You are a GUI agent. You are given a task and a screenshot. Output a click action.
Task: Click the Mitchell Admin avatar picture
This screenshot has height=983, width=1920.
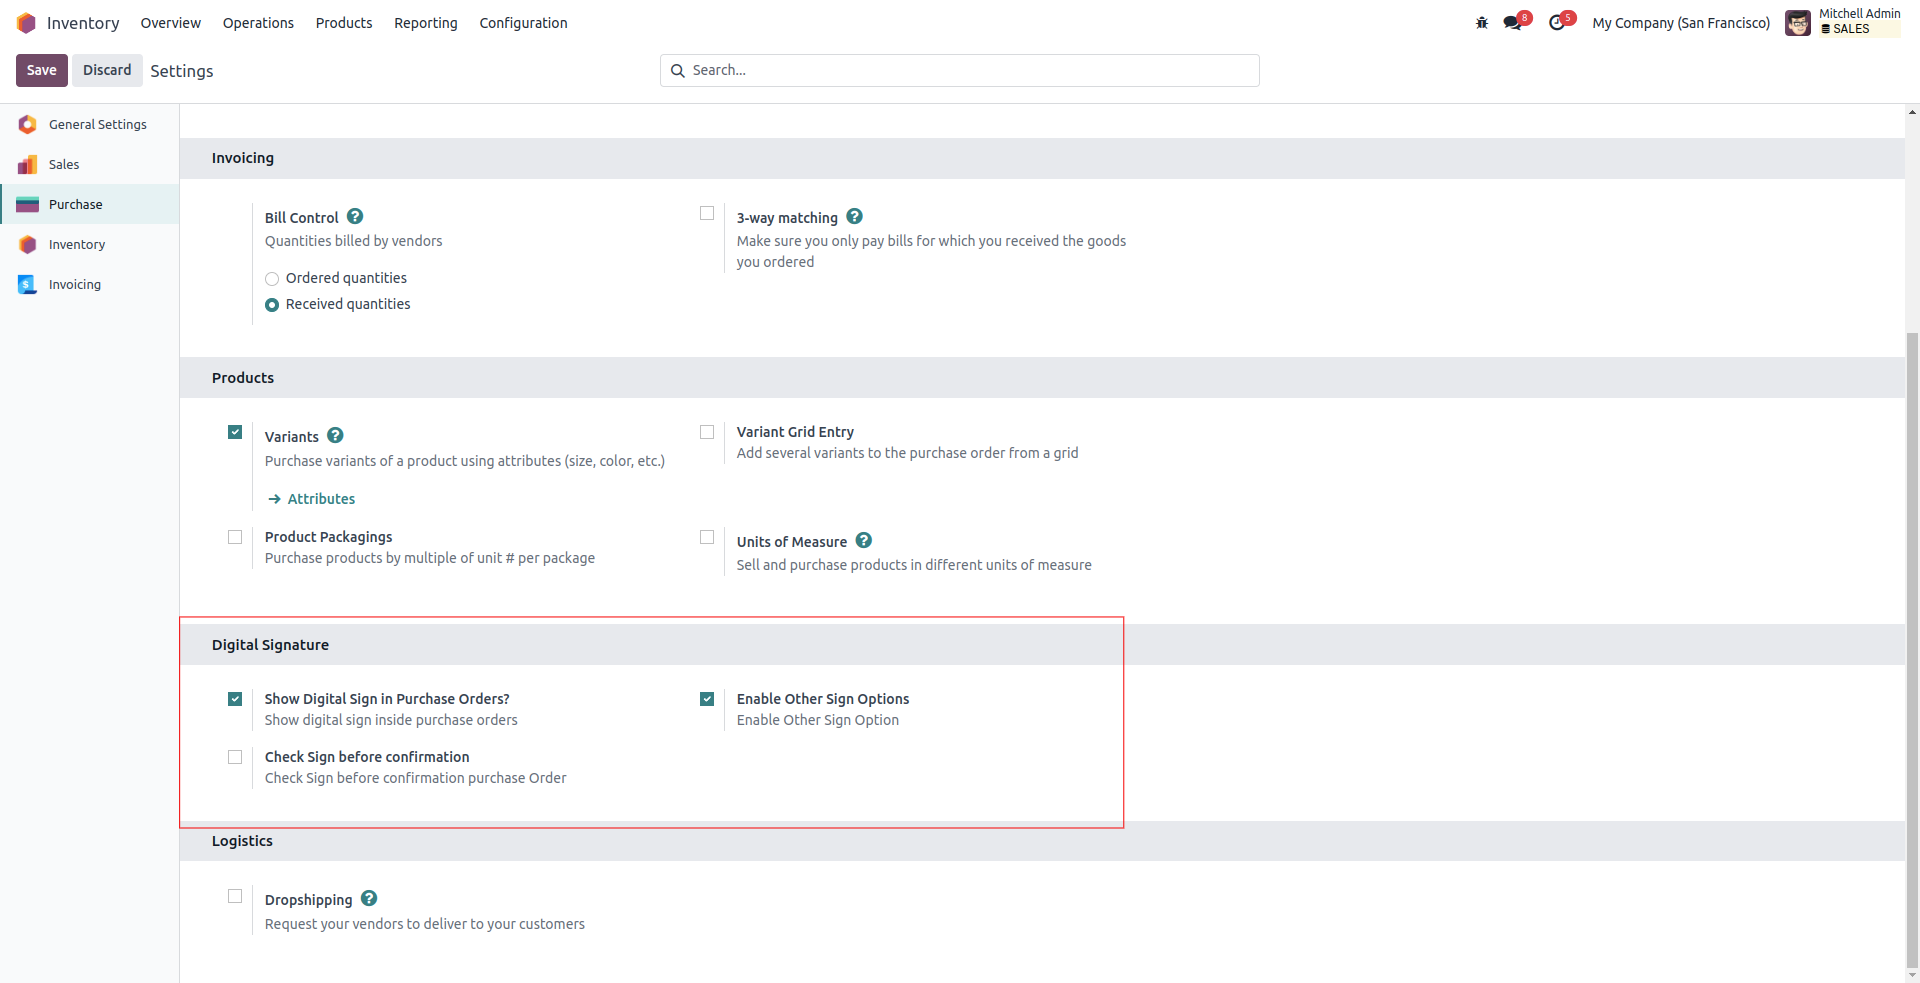pos(1798,23)
